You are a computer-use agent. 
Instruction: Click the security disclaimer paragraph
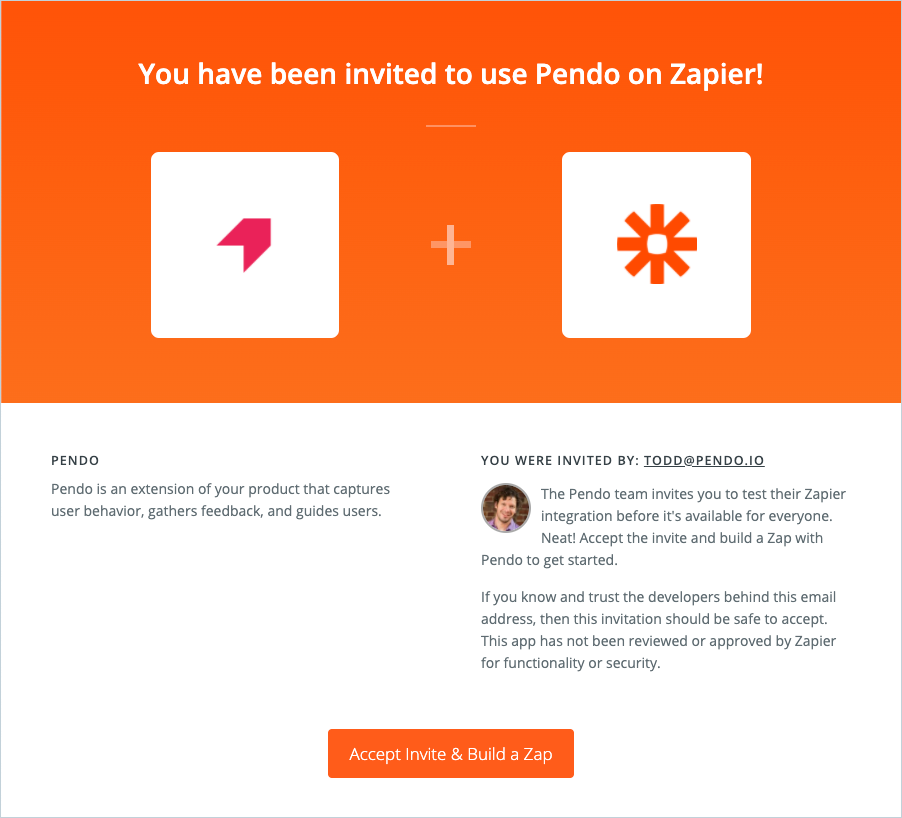click(658, 630)
